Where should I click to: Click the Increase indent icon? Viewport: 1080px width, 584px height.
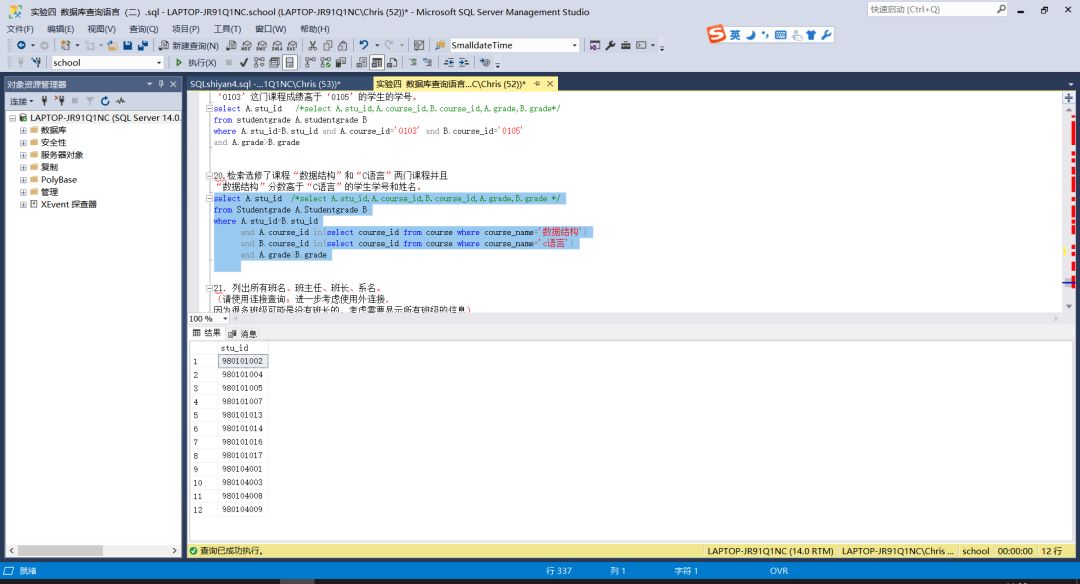click(x=464, y=63)
